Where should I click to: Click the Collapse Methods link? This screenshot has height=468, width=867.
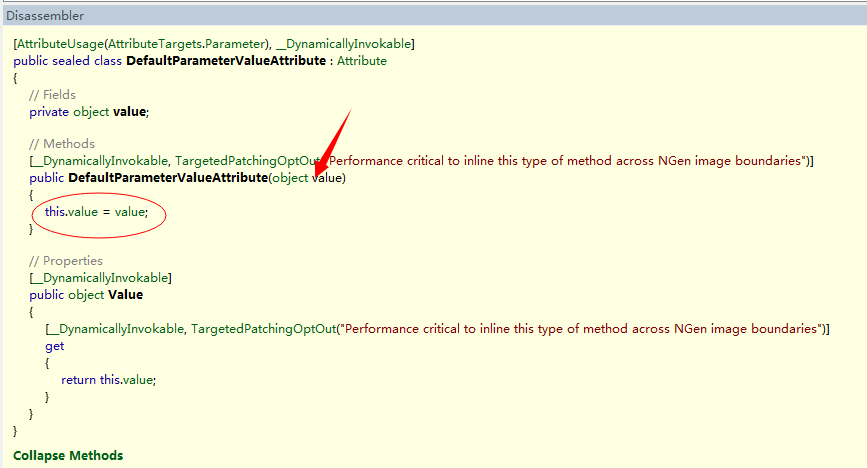68,455
